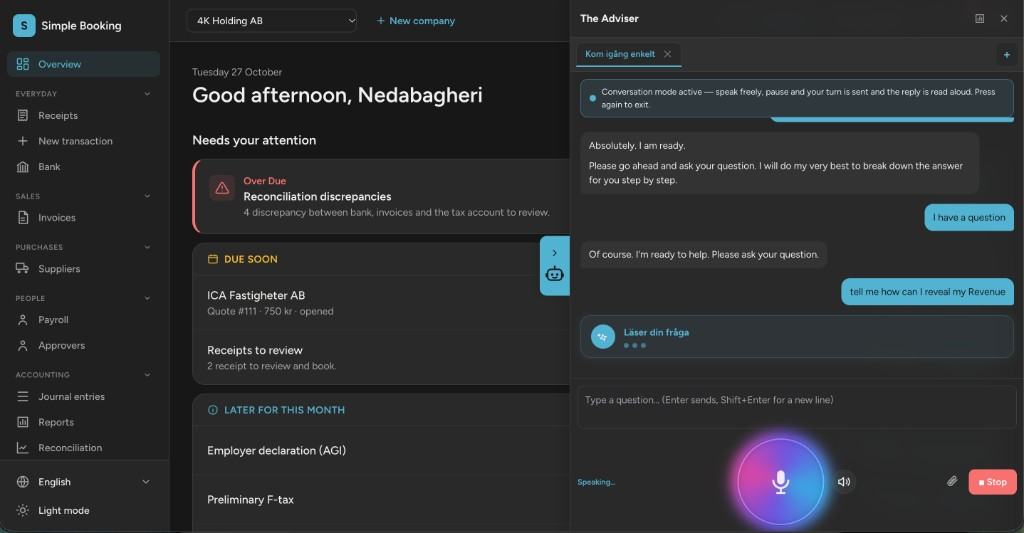Click the Overview grid icon in sidebar
Image resolution: width=1024 pixels, height=533 pixels.
[x=23, y=64]
